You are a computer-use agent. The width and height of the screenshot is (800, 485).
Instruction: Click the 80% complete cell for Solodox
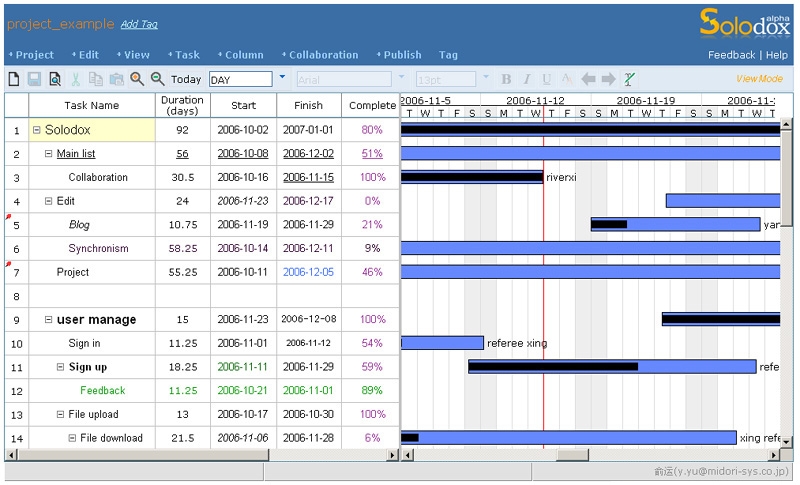[x=371, y=130]
